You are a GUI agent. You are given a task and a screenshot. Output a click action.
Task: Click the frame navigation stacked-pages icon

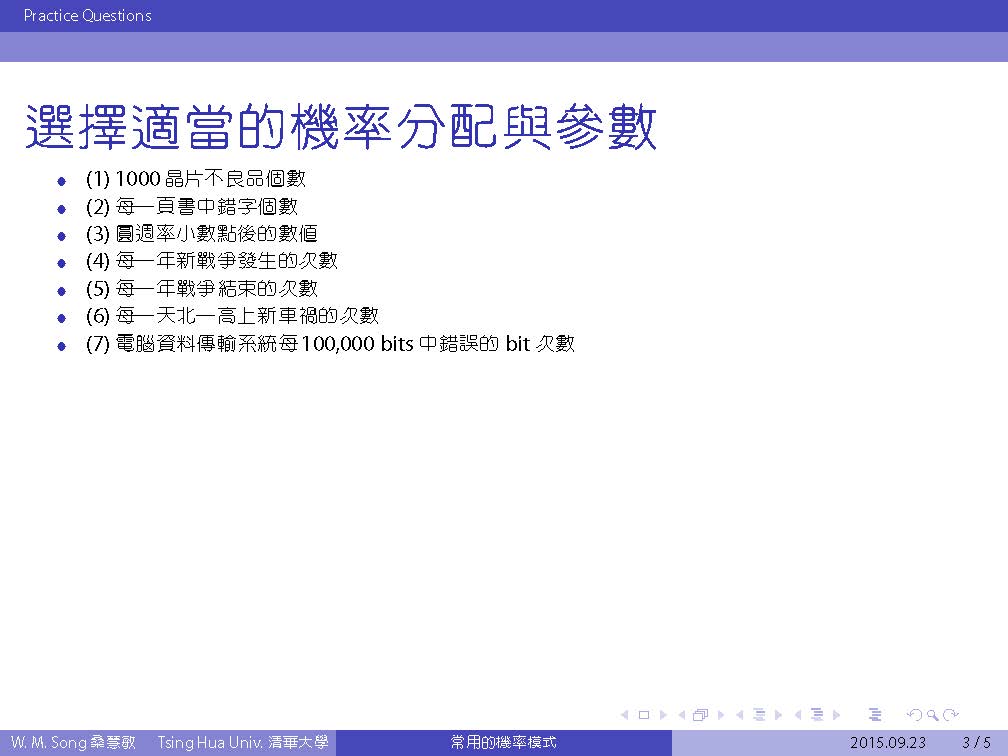click(x=700, y=715)
